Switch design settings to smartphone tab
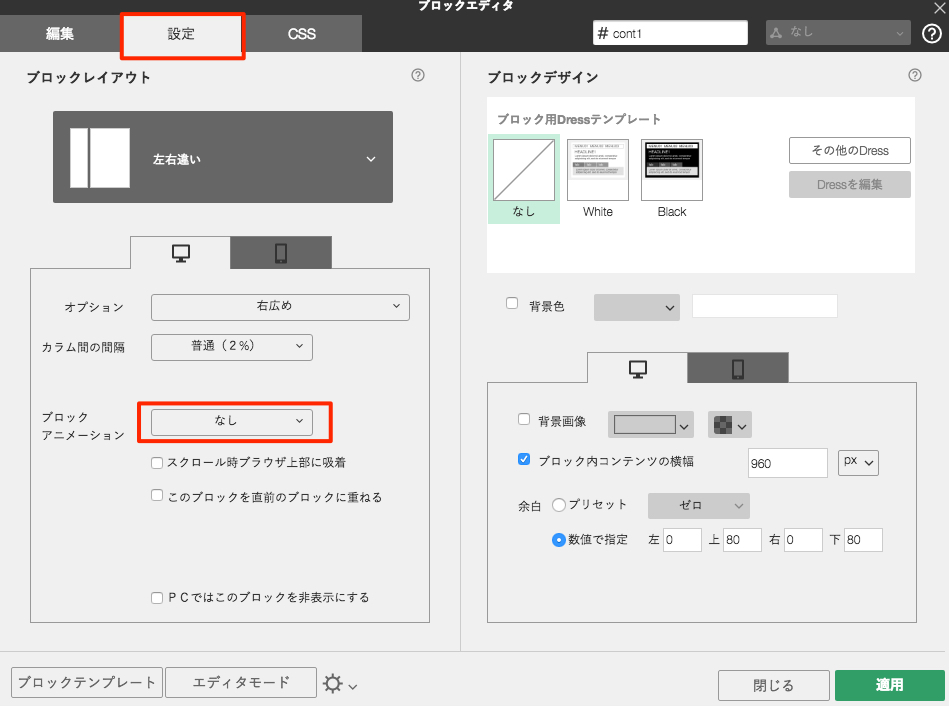 tap(738, 368)
